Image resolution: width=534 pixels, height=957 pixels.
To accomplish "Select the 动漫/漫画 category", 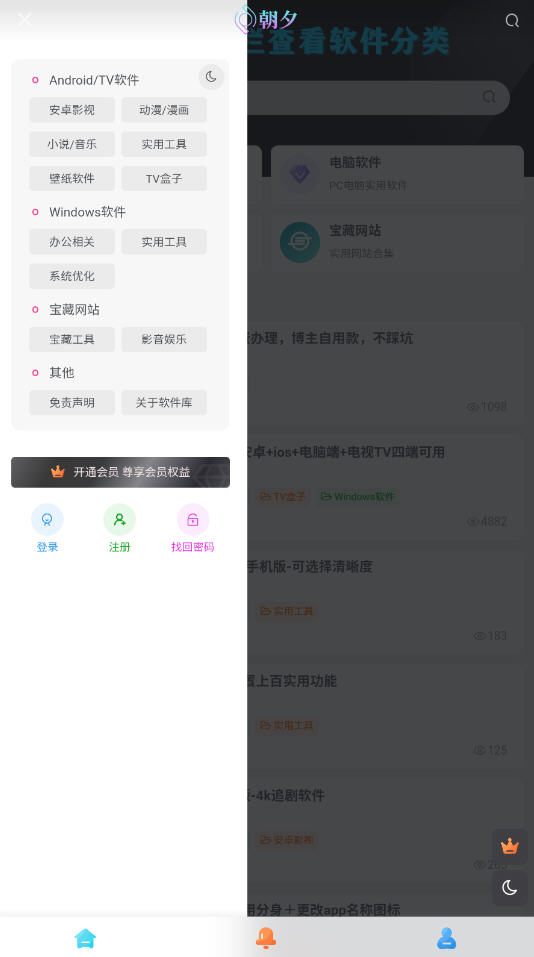I will pyautogui.click(x=164, y=110).
